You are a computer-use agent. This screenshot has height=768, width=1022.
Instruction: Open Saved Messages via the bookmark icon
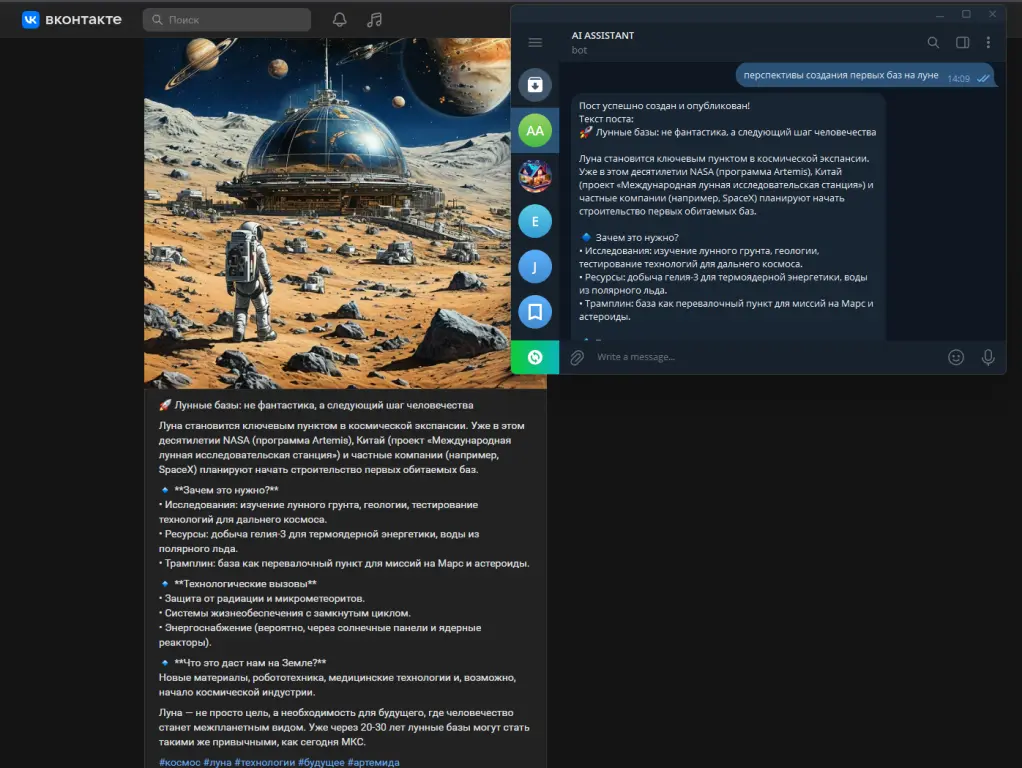tap(535, 311)
